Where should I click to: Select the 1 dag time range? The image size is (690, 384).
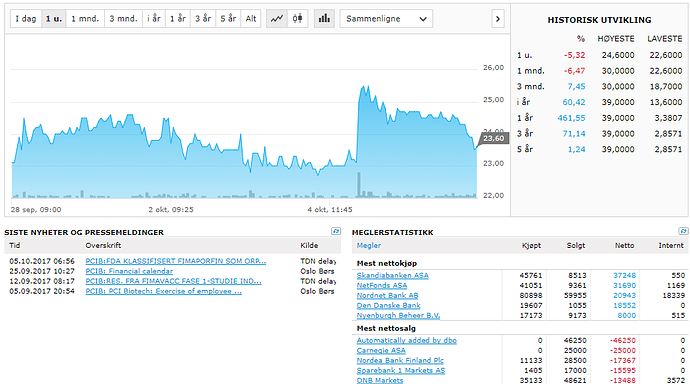click(x=26, y=18)
